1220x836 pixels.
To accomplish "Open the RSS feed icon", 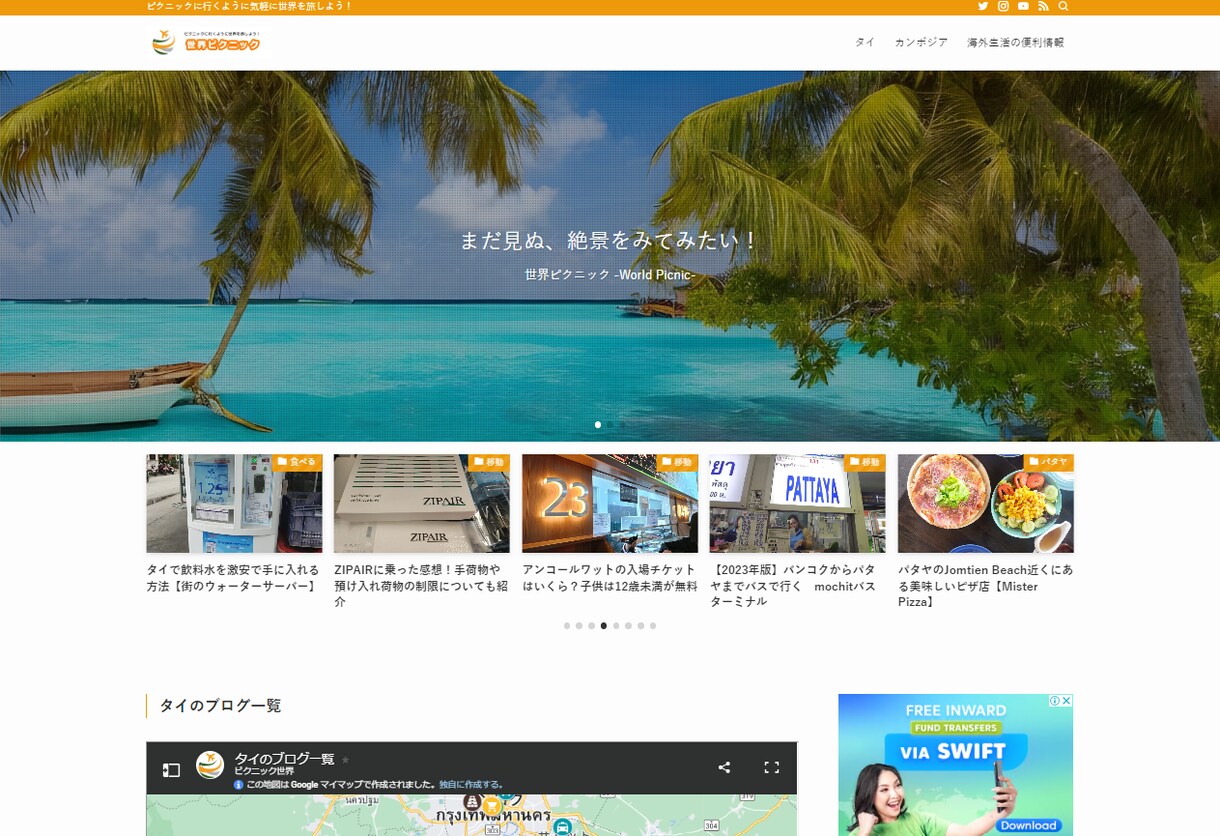I will (x=1043, y=6).
